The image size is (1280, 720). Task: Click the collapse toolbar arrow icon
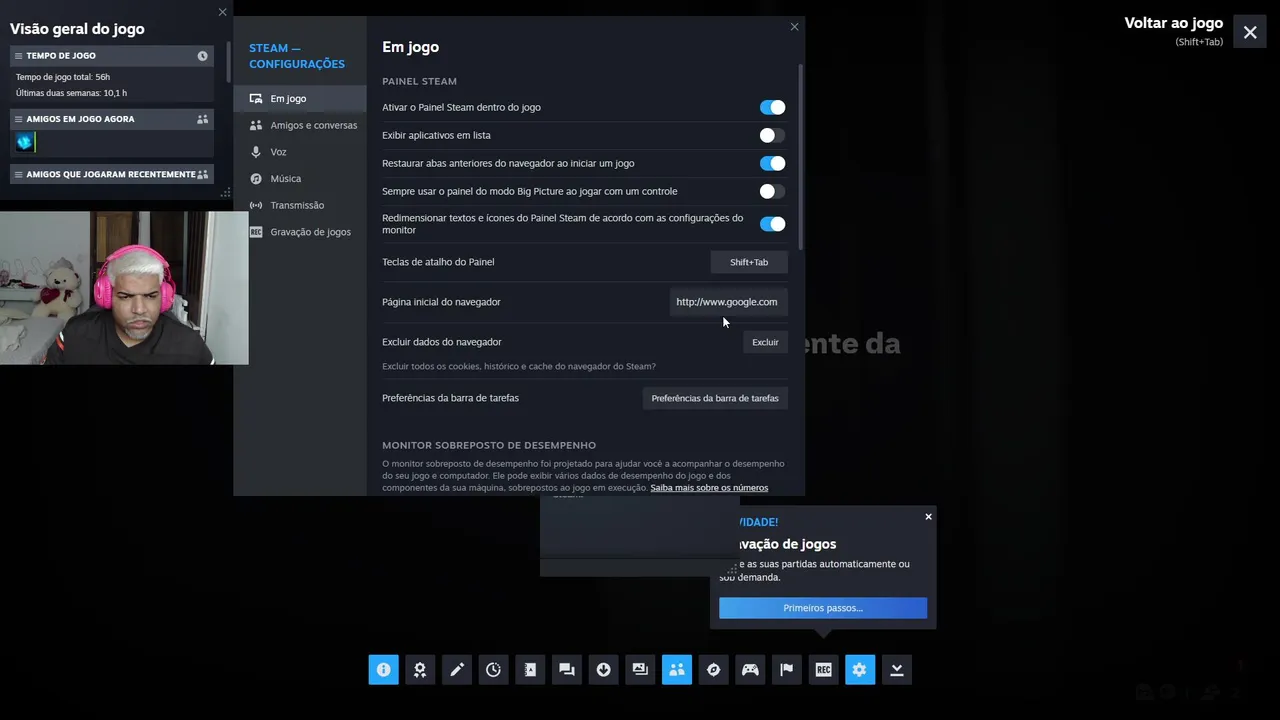tap(897, 670)
